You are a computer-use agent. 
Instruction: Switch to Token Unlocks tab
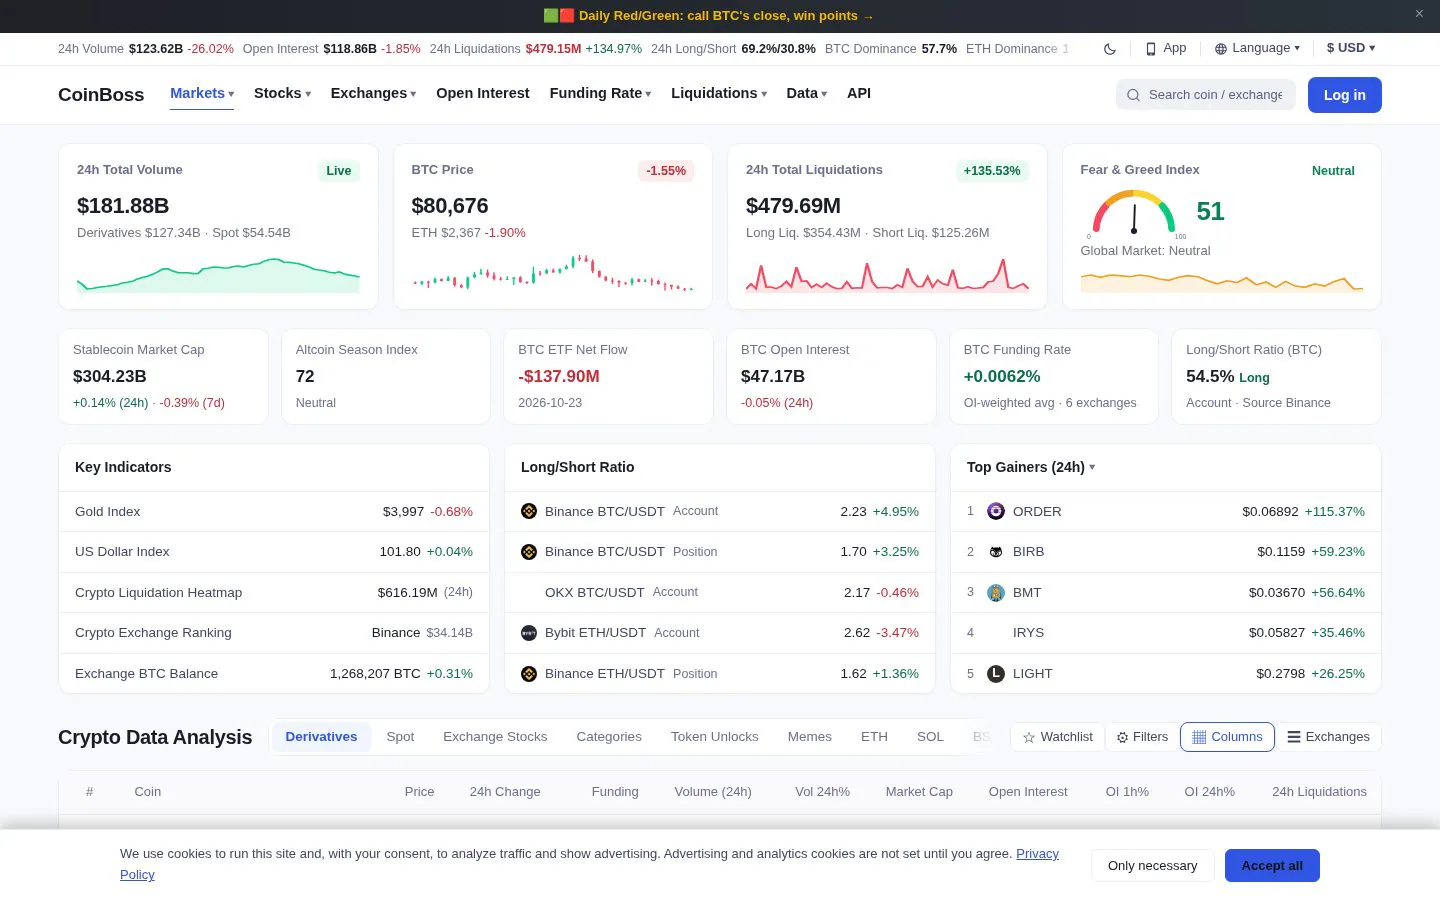(715, 737)
